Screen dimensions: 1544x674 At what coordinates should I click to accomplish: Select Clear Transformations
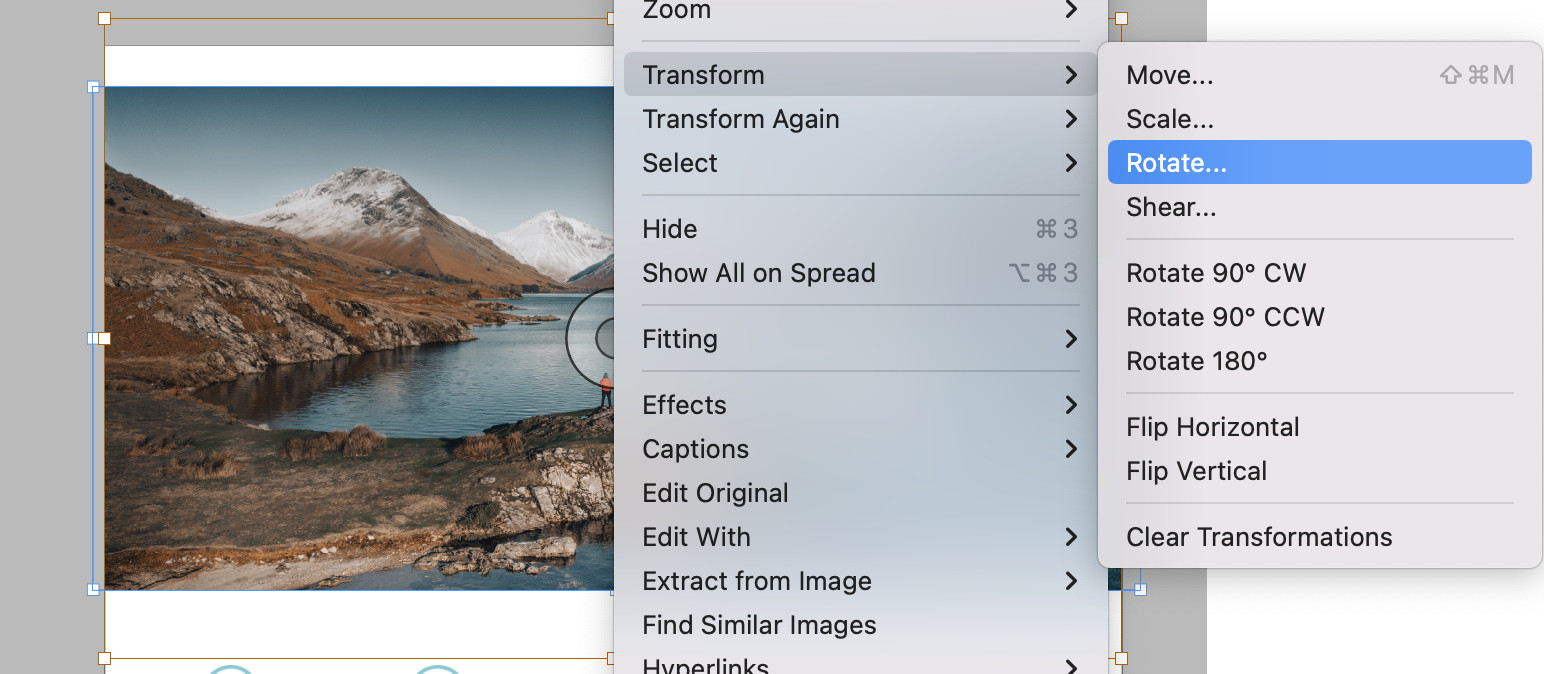[x=1319, y=537]
